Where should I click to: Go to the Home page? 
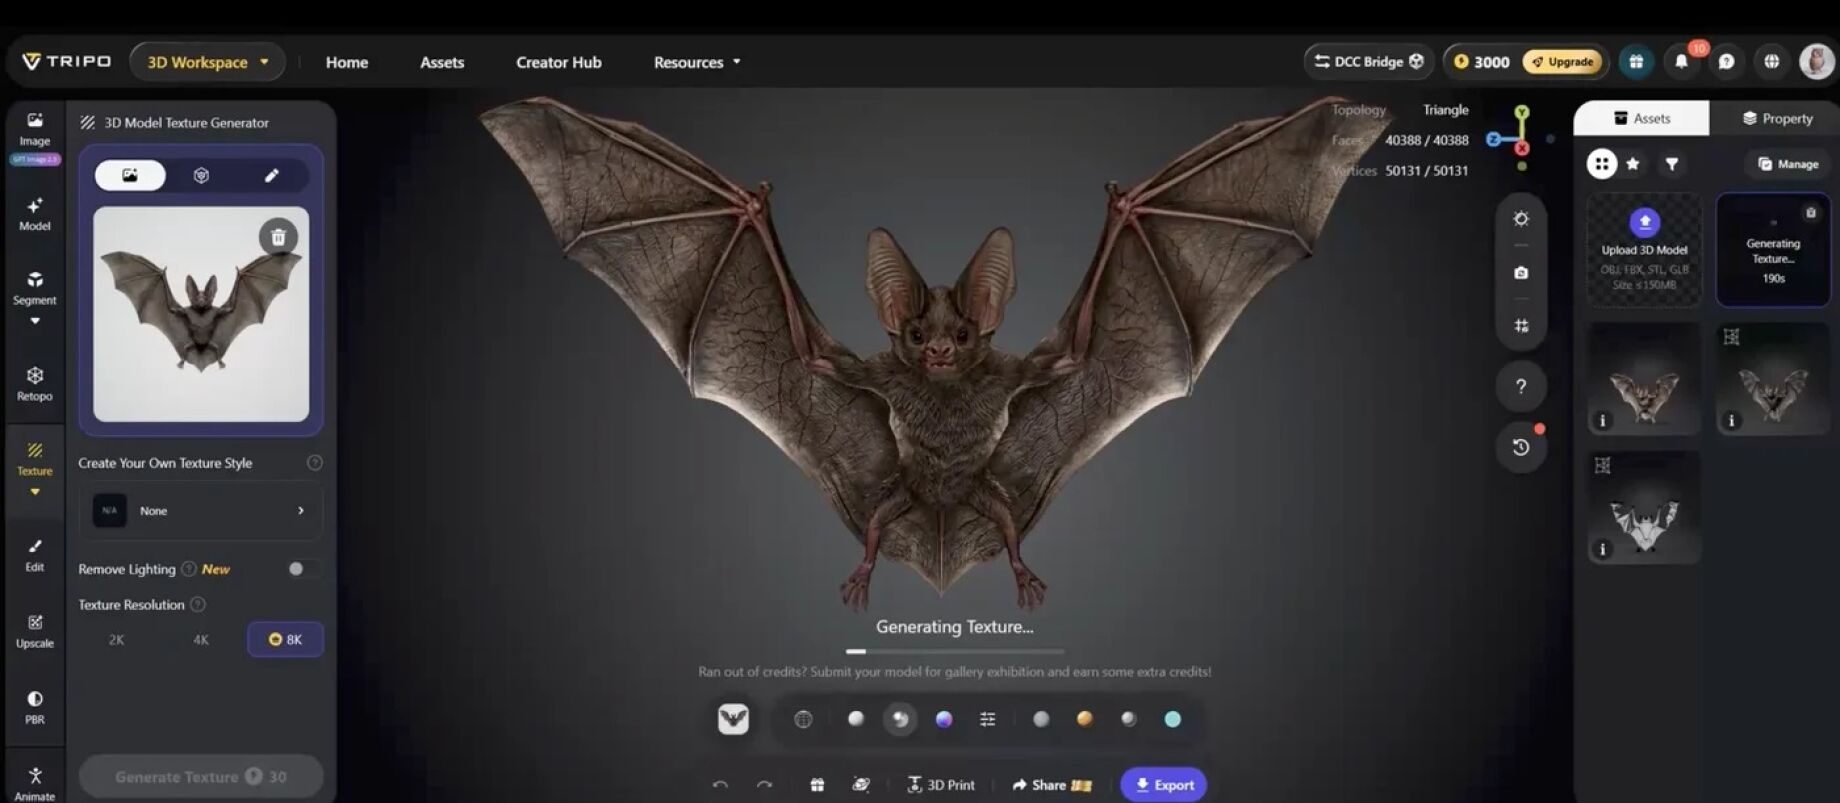tap(347, 62)
